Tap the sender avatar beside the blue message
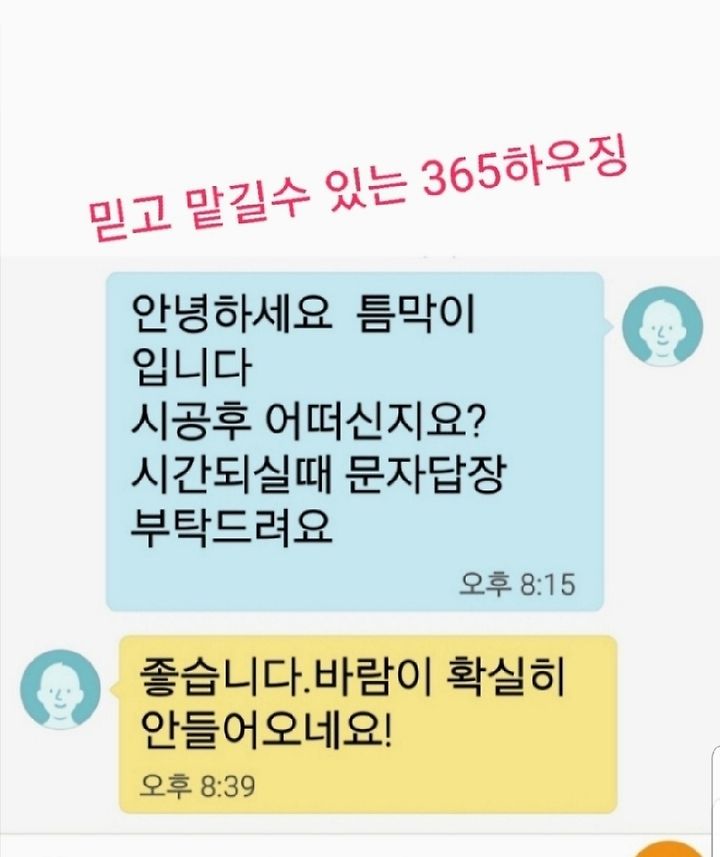 663,326
